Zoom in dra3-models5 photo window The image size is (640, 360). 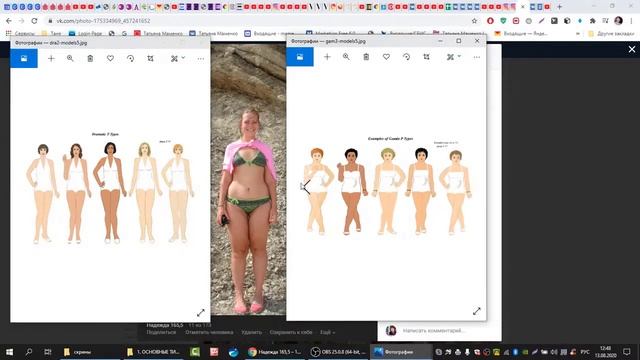click(70, 58)
